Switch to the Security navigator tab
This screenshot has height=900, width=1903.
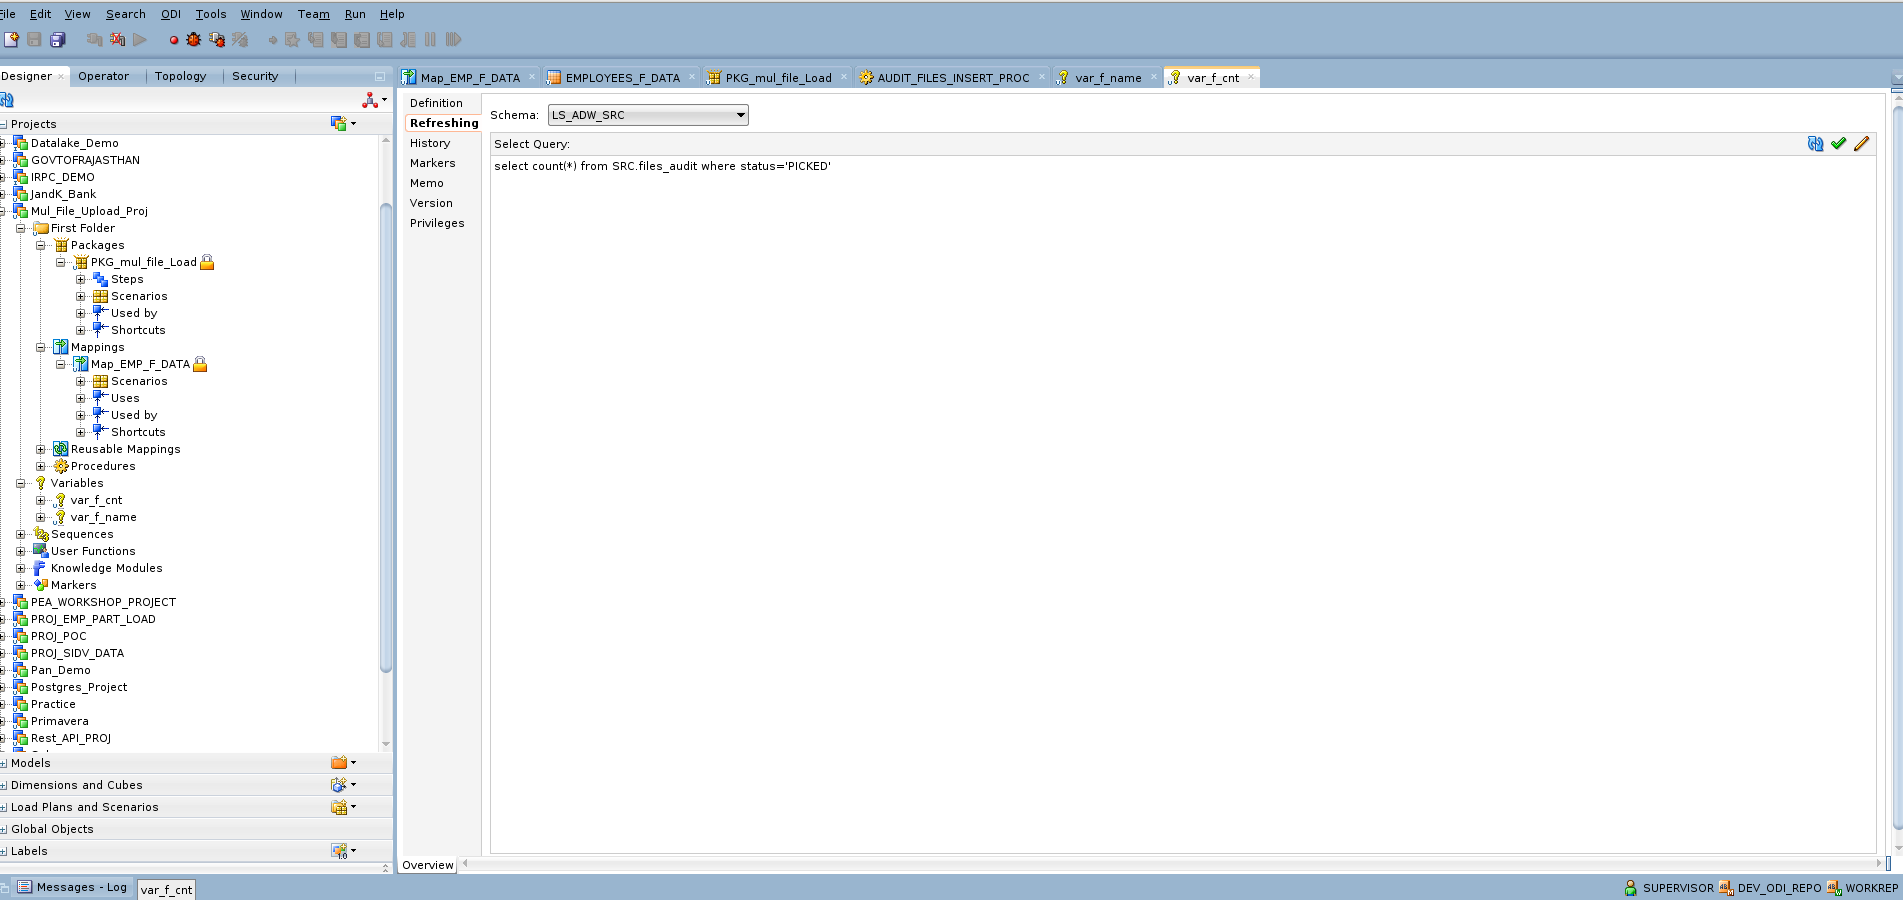coord(255,76)
